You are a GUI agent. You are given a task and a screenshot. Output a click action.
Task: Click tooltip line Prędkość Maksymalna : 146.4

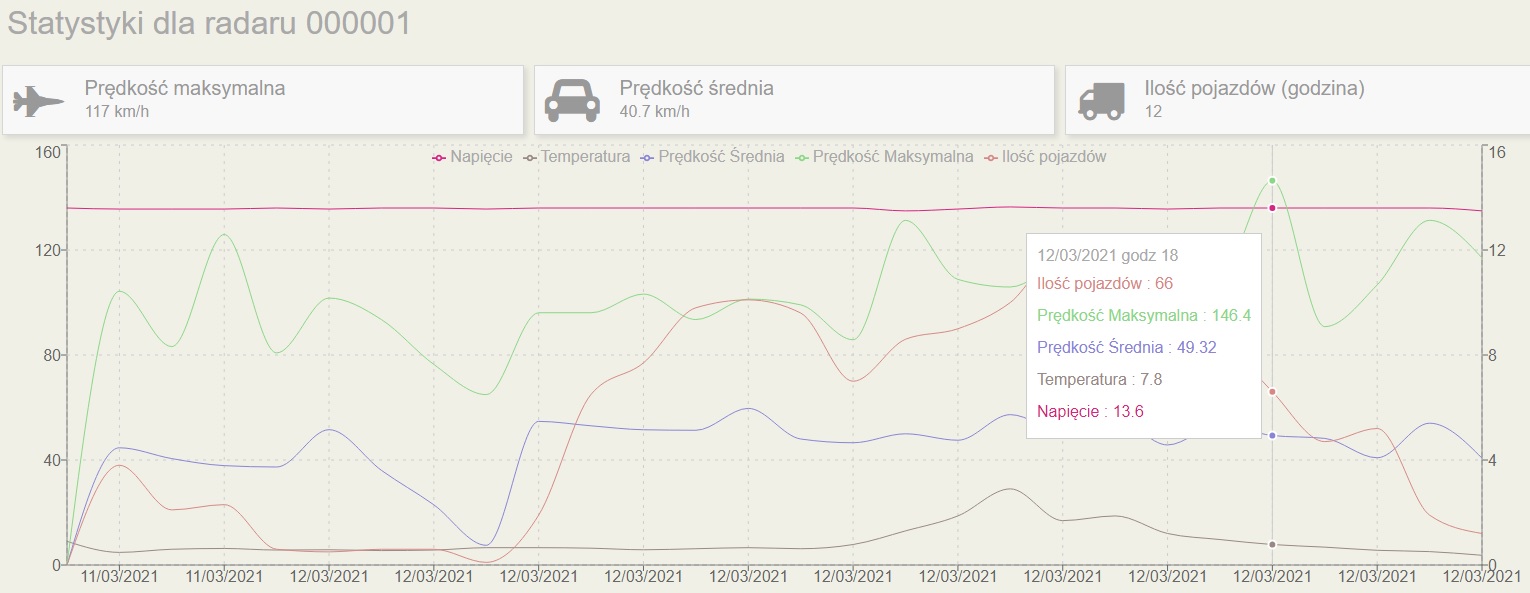tap(1144, 315)
